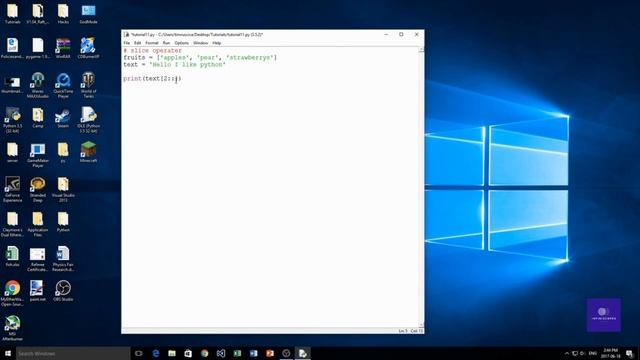Select the GameMaker Player desktop shortcut
The image size is (640, 360).
pyautogui.click(x=38, y=155)
